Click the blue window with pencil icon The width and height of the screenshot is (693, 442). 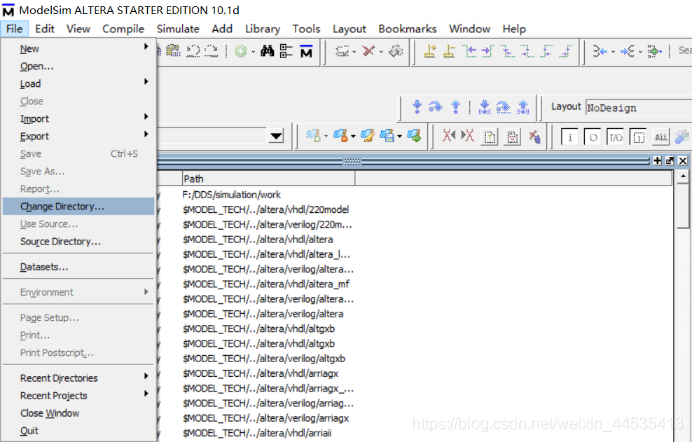(x=368, y=136)
